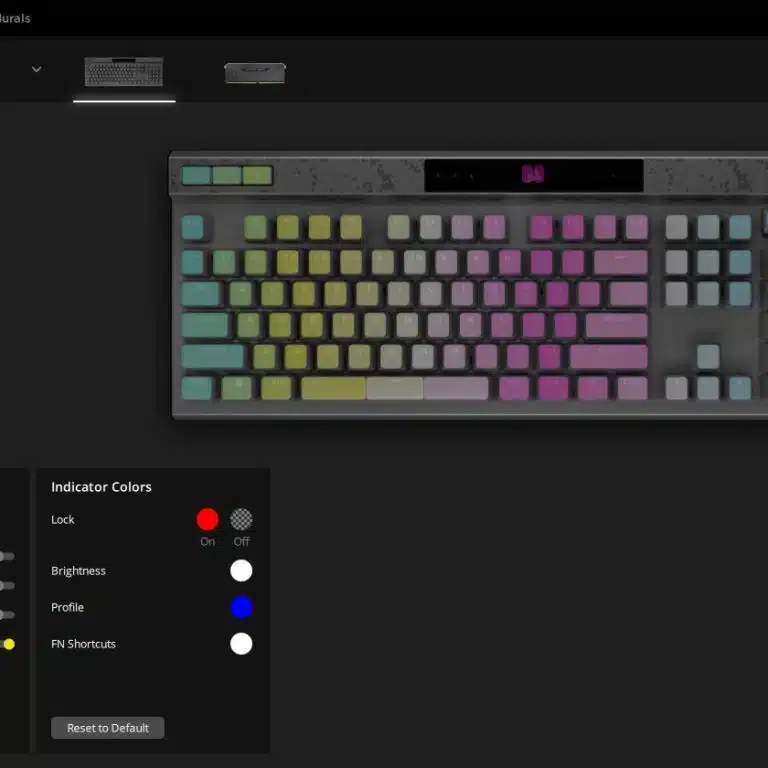Select the left Shift key on the keyboard
The width and height of the screenshot is (768, 768).
(x=212, y=357)
